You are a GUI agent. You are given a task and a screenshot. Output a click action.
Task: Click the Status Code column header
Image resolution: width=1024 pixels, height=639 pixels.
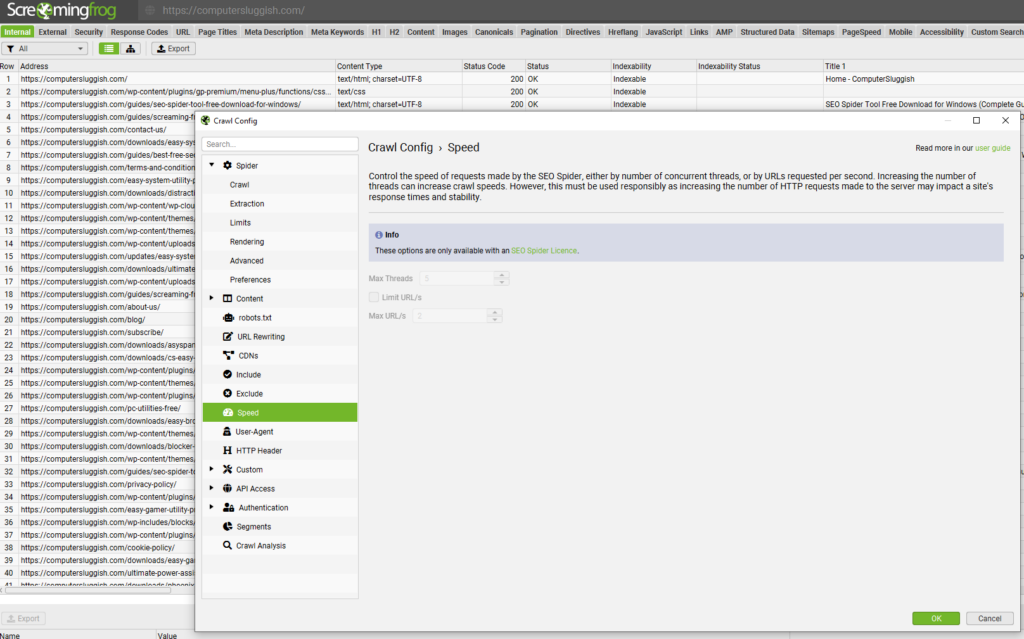coord(493,66)
